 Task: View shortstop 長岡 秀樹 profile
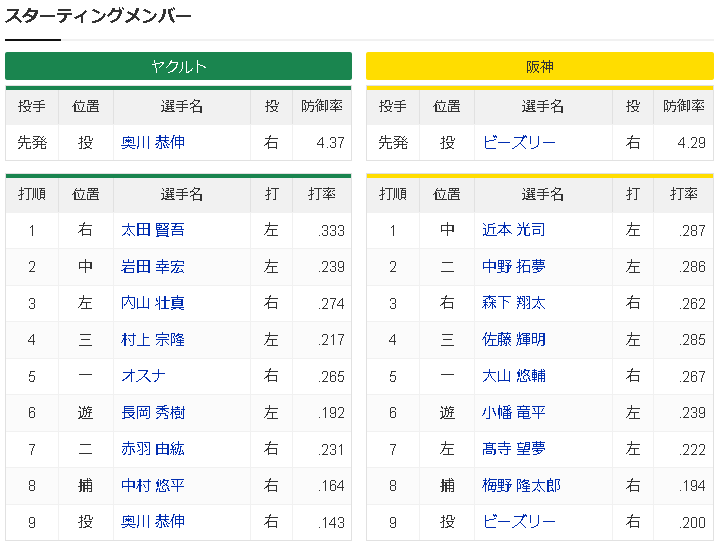tap(153, 412)
